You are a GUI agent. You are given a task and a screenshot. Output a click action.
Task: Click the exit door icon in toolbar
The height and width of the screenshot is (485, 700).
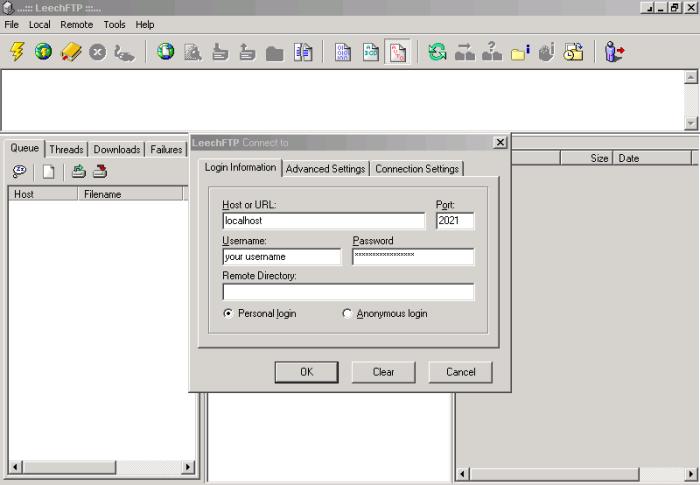614,52
